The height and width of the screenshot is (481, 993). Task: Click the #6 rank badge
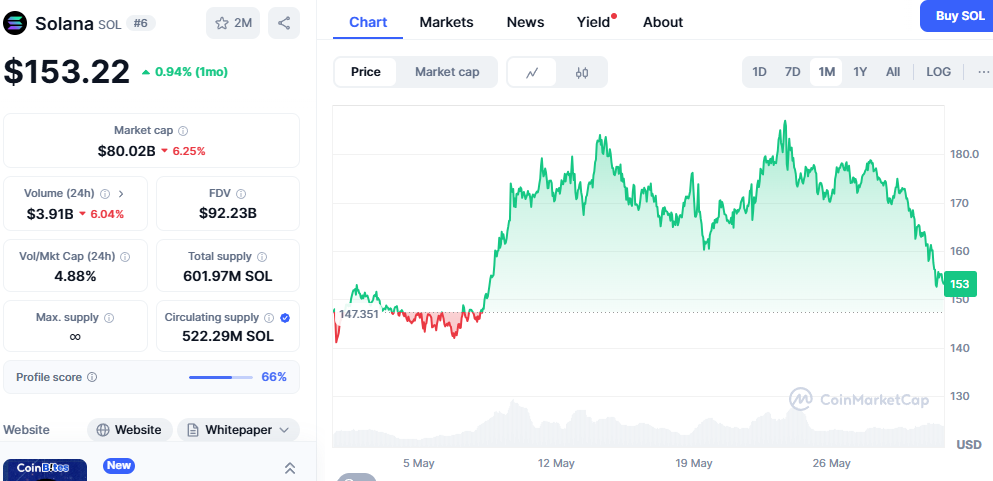[x=141, y=23]
